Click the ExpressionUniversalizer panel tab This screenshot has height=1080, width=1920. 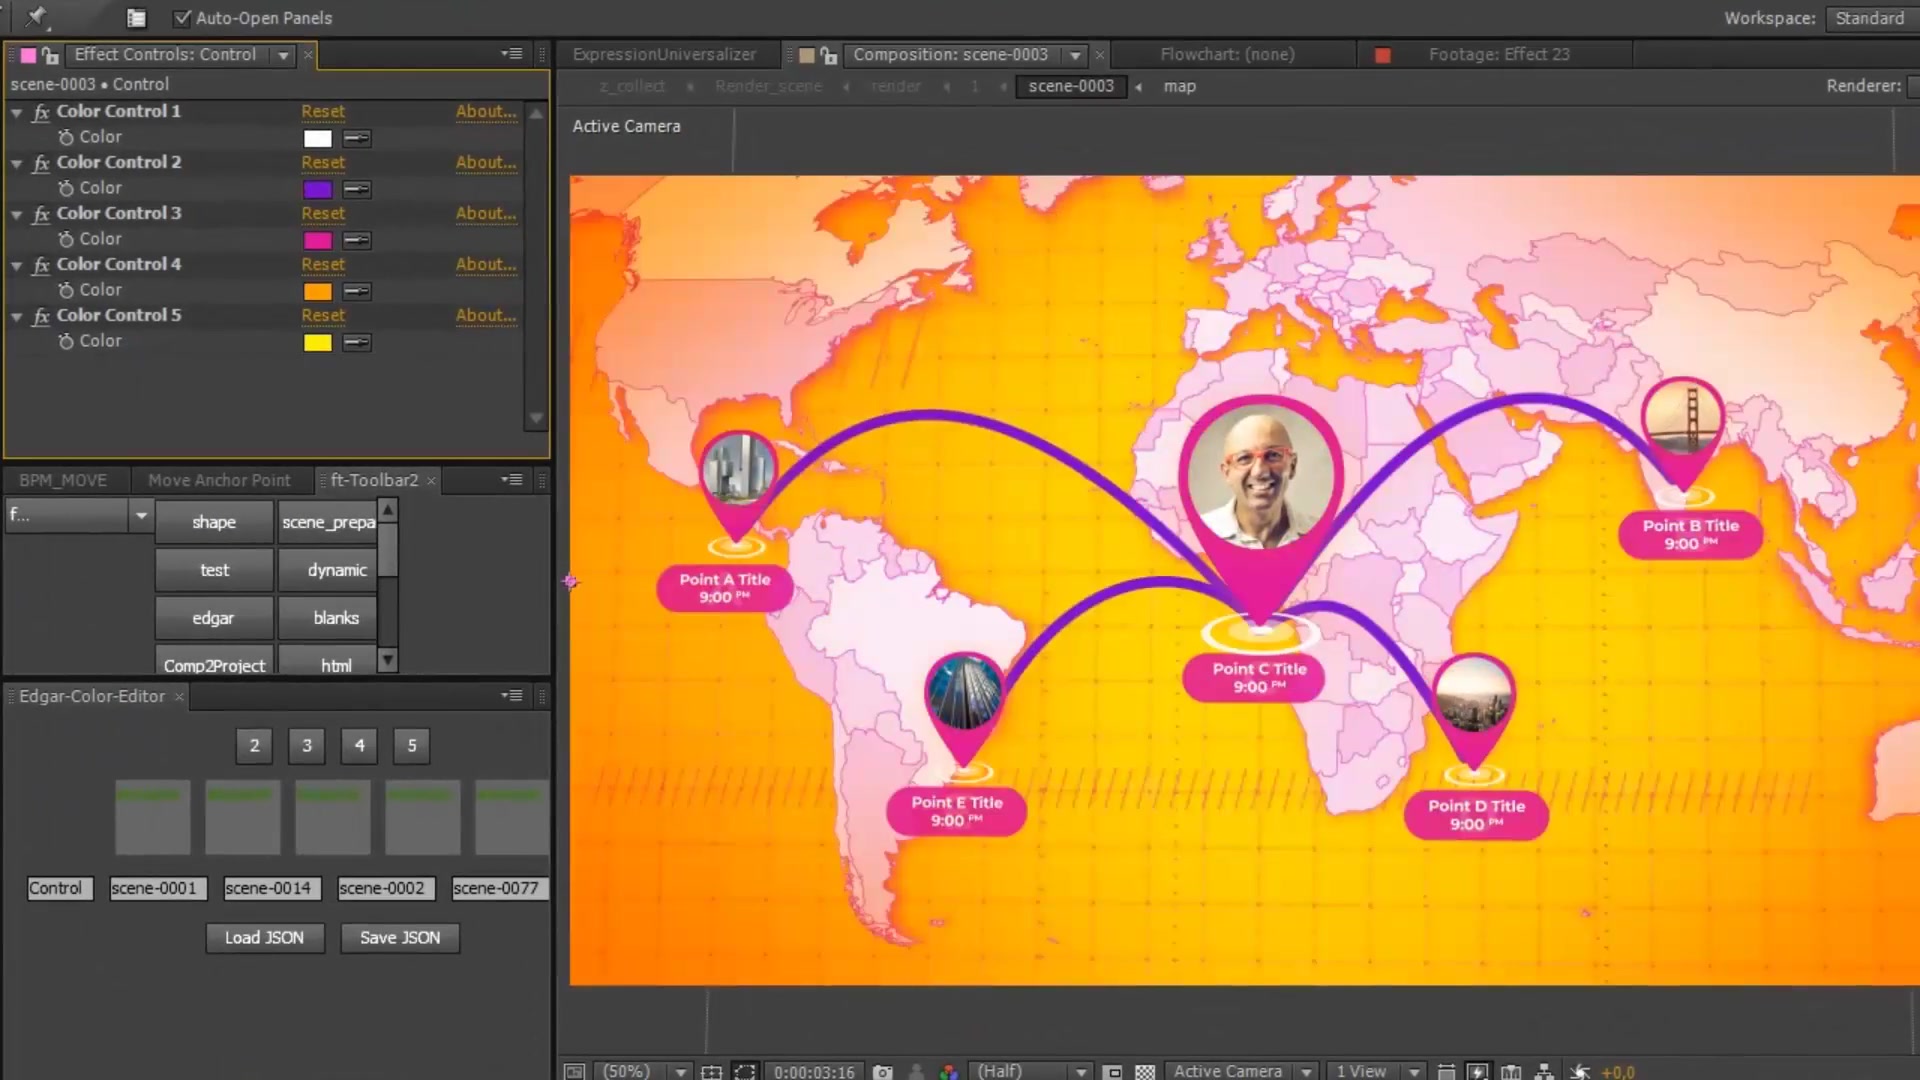pos(665,53)
